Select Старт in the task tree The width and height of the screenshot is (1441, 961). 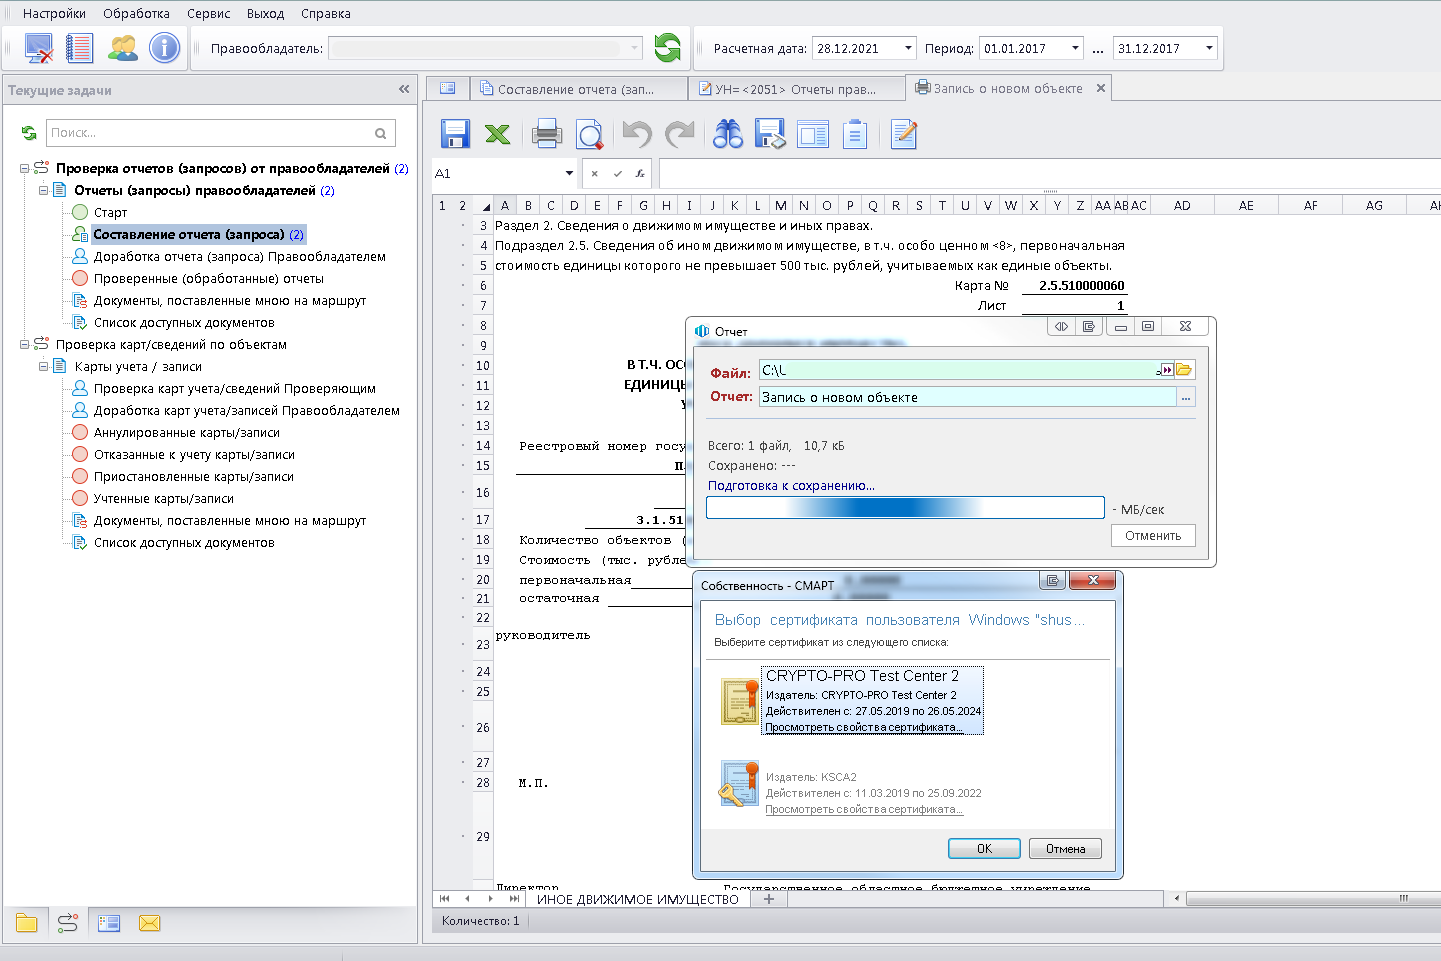(x=110, y=212)
